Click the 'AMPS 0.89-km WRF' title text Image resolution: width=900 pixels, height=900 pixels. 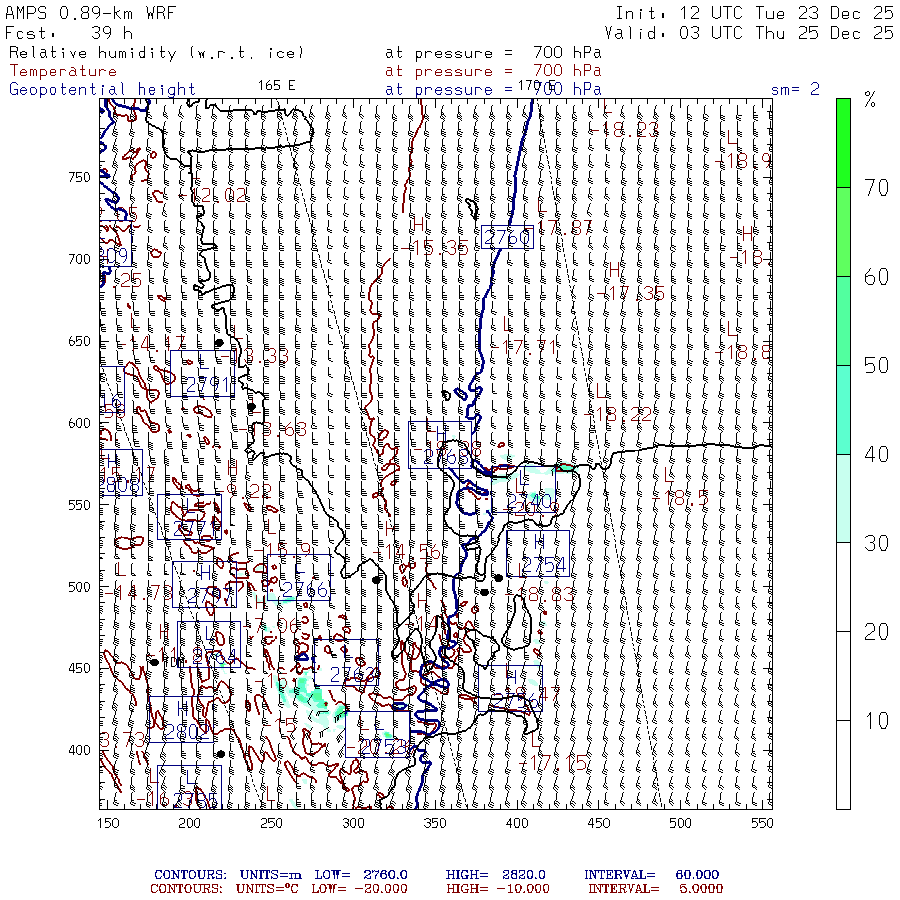90,13
